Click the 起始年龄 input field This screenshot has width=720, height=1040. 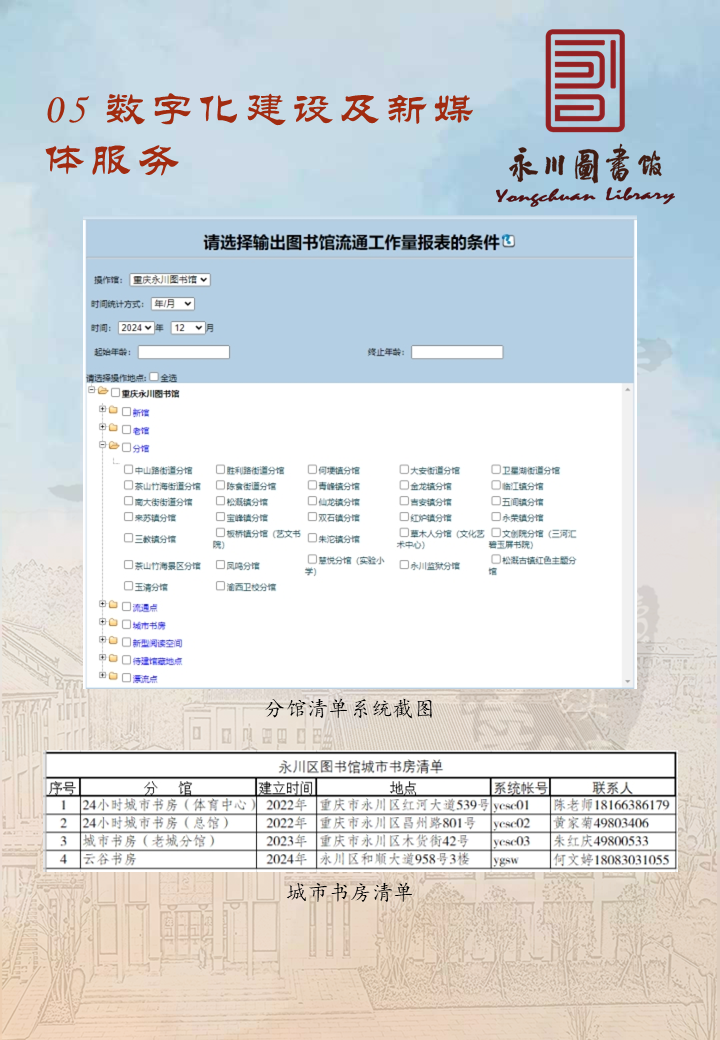tap(184, 352)
